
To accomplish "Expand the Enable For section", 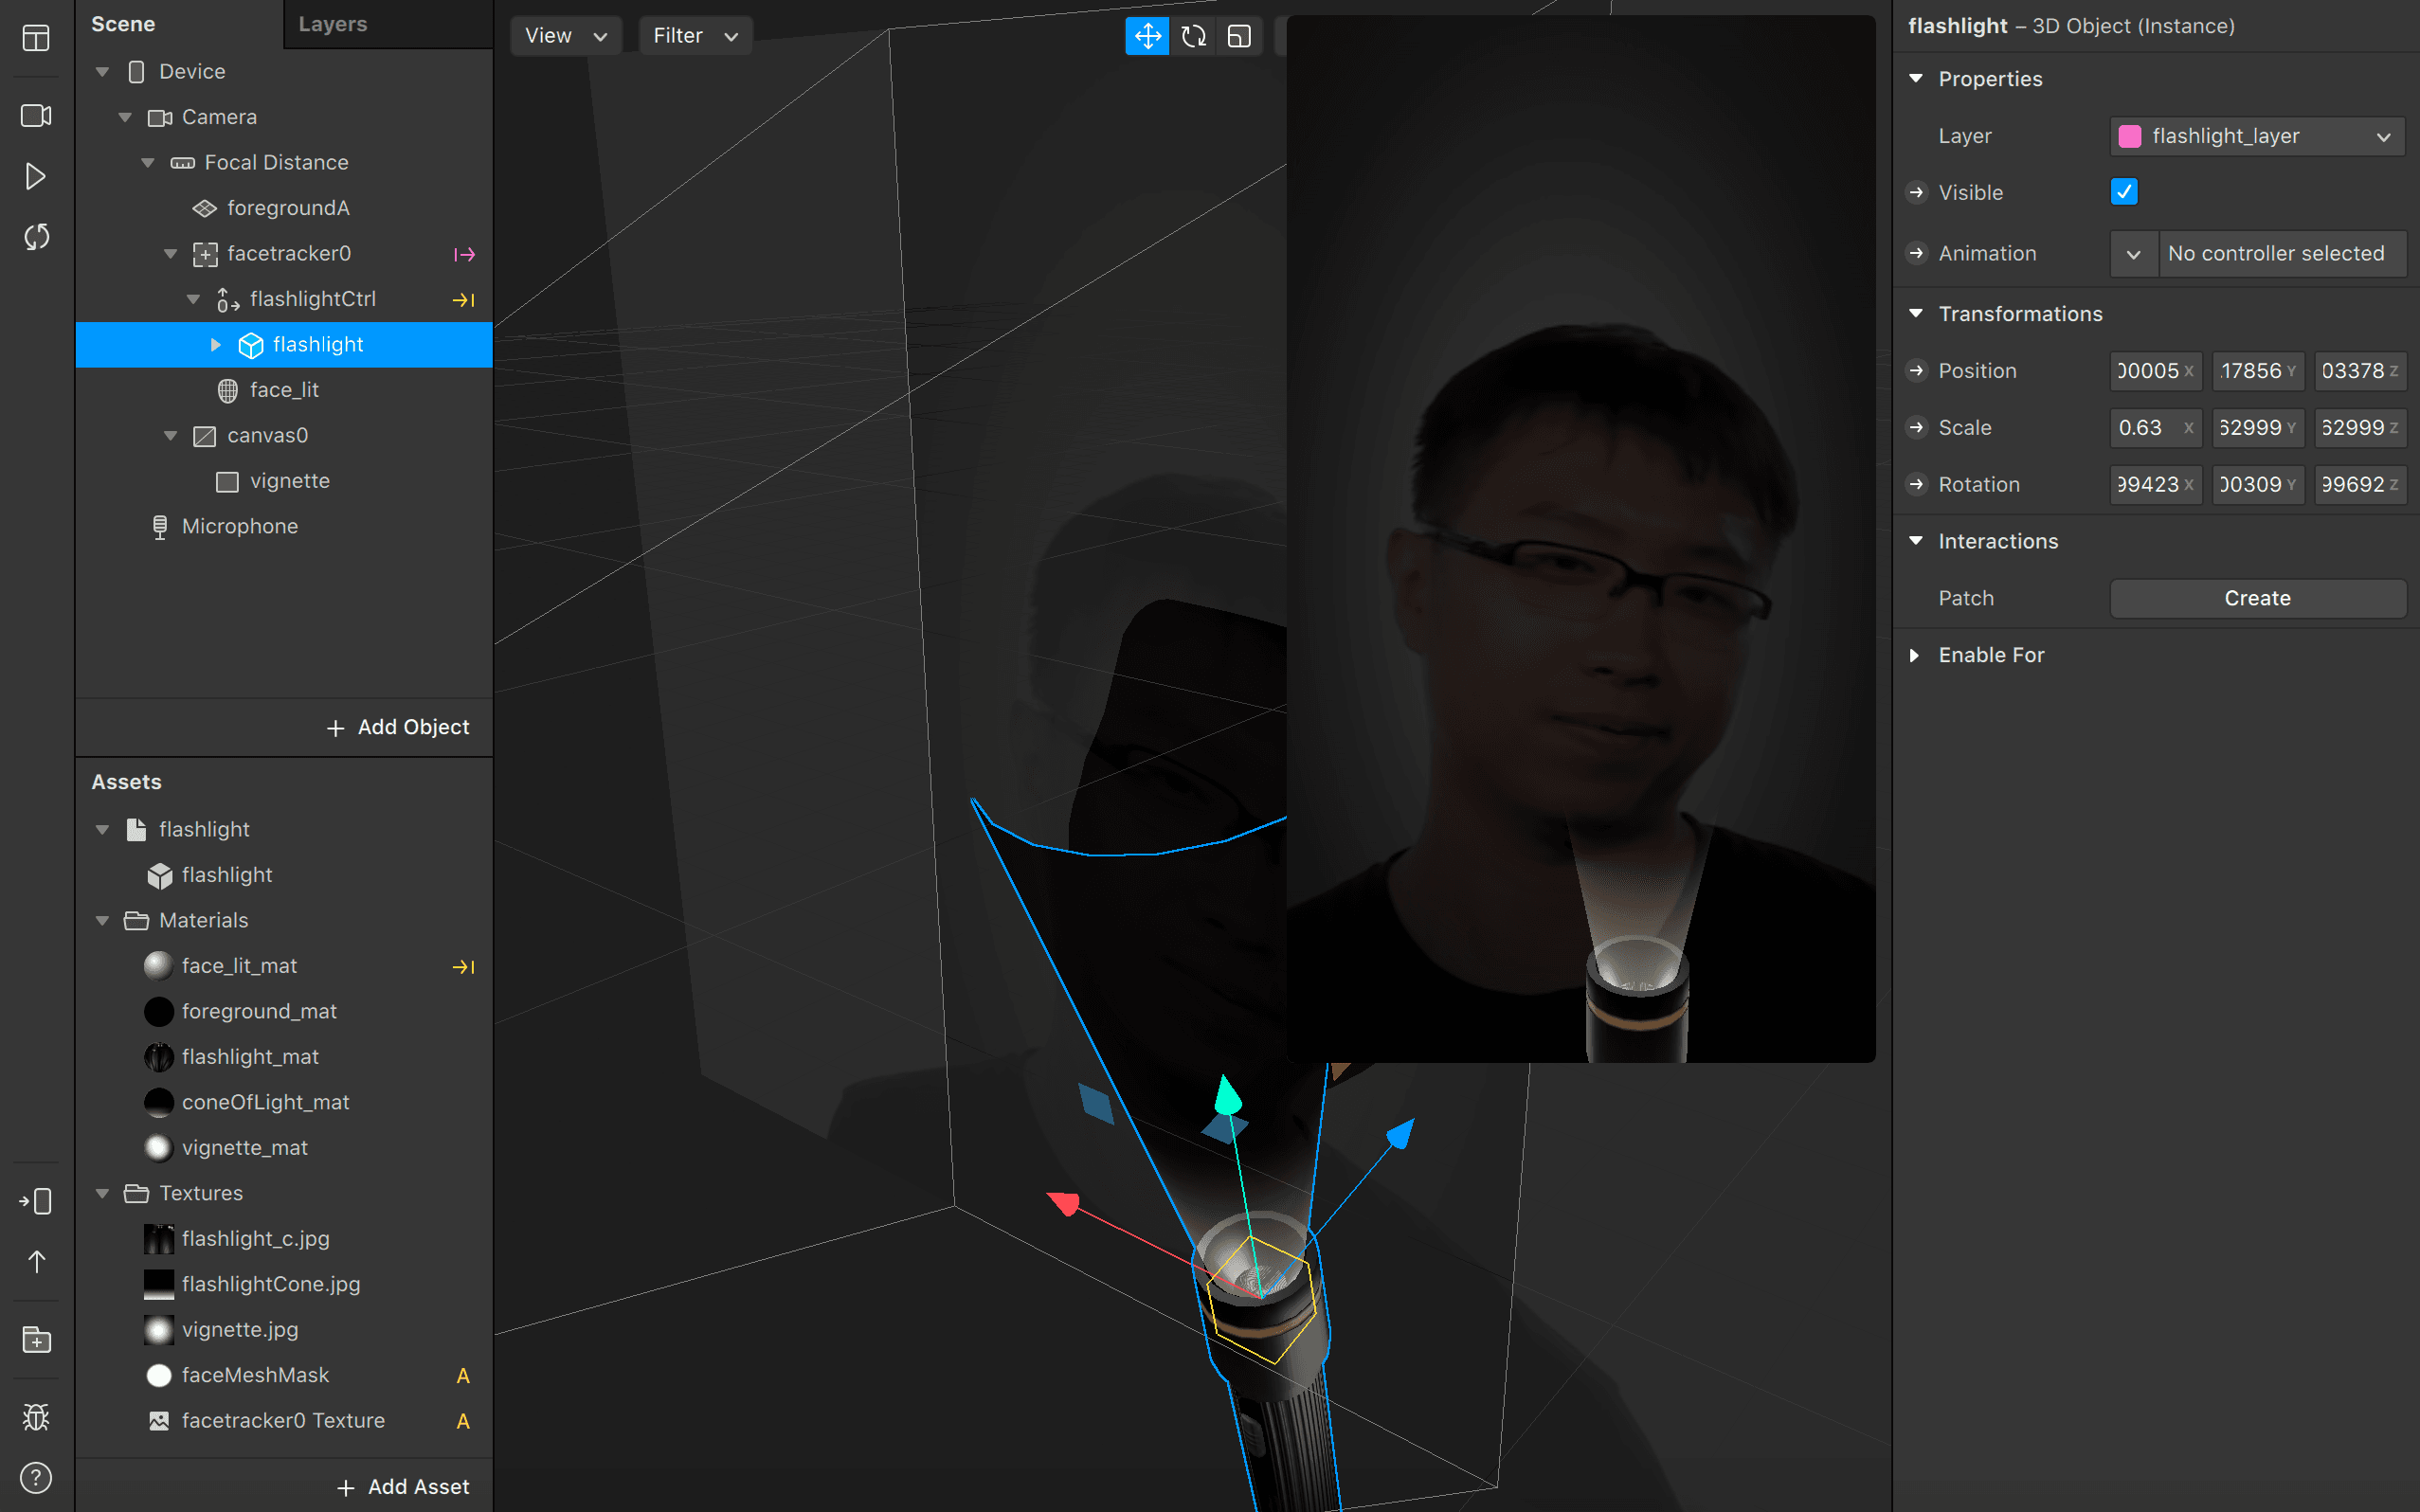I will (x=1915, y=655).
